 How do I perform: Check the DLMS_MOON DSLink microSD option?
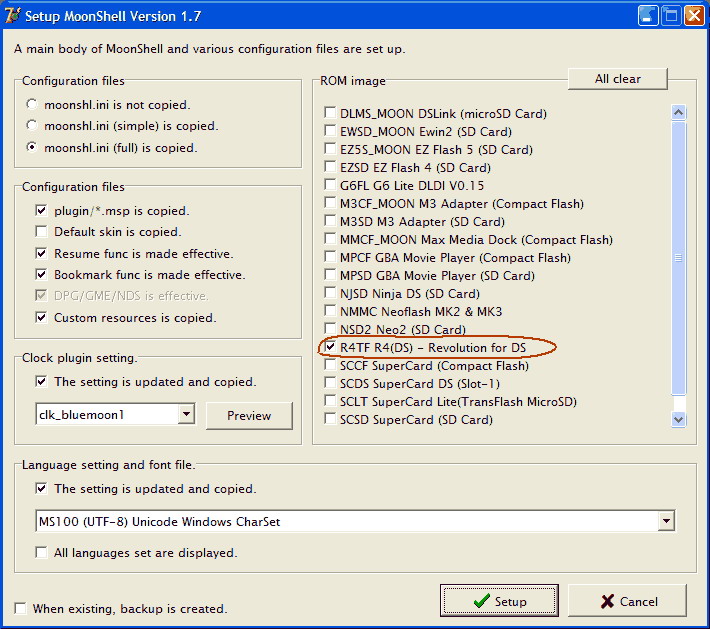(x=331, y=114)
